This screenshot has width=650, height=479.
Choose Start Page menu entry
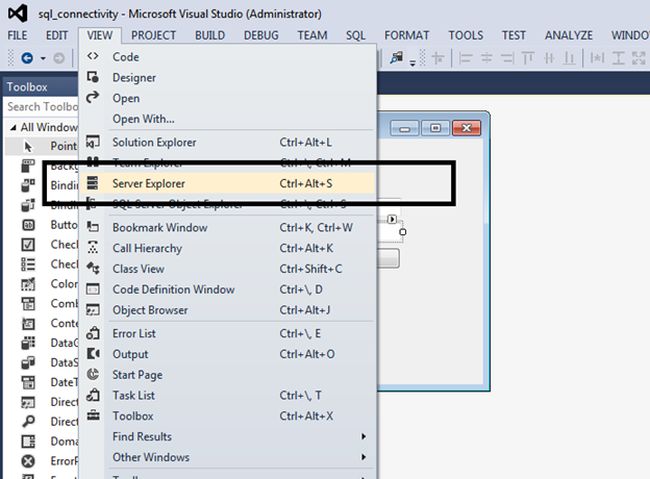[x=227, y=375]
